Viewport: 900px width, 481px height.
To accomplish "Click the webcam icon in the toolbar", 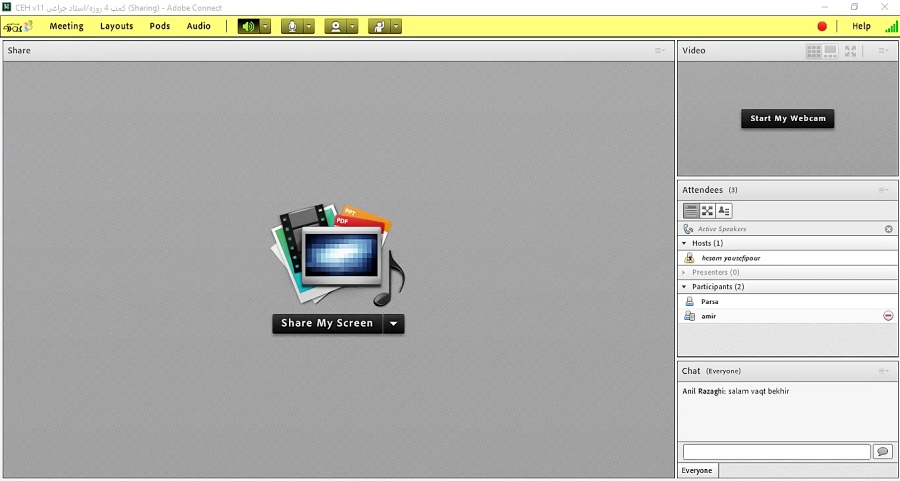I will point(336,26).
